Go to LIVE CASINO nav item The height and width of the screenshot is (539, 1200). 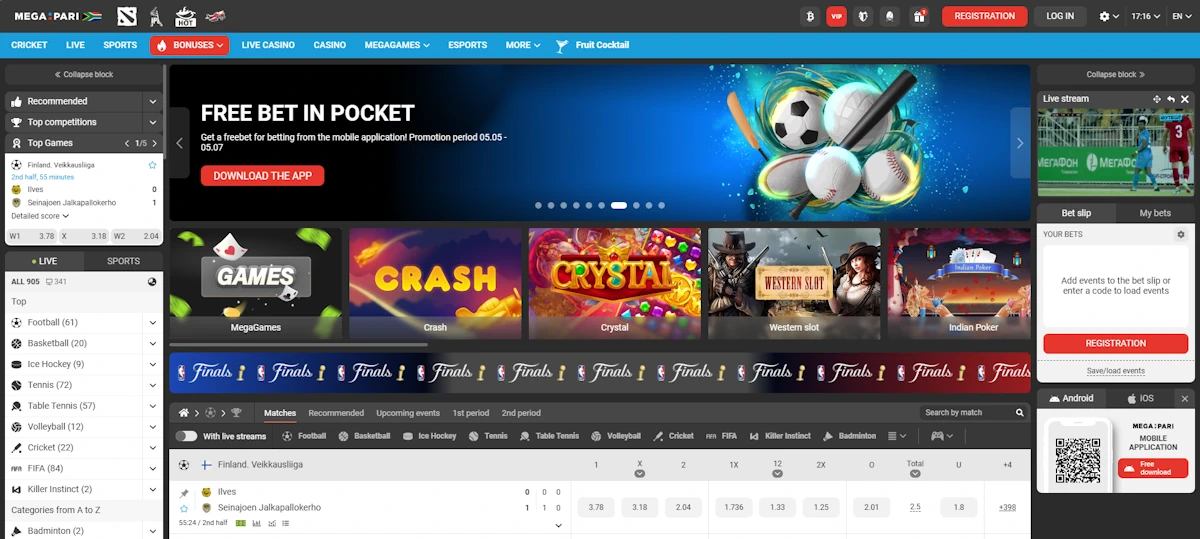(x=268, y=45)
